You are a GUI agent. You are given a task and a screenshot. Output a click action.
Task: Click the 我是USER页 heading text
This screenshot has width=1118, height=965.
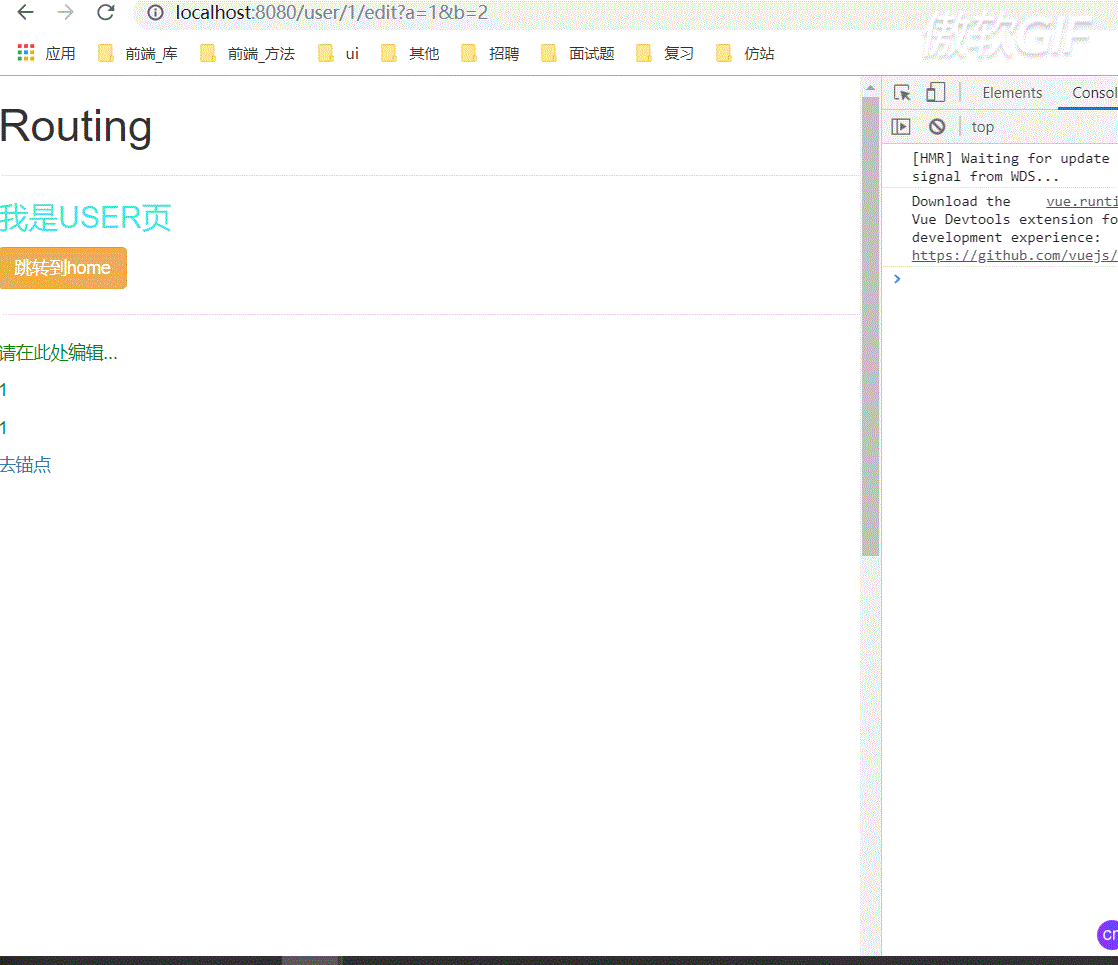point(86,218)
